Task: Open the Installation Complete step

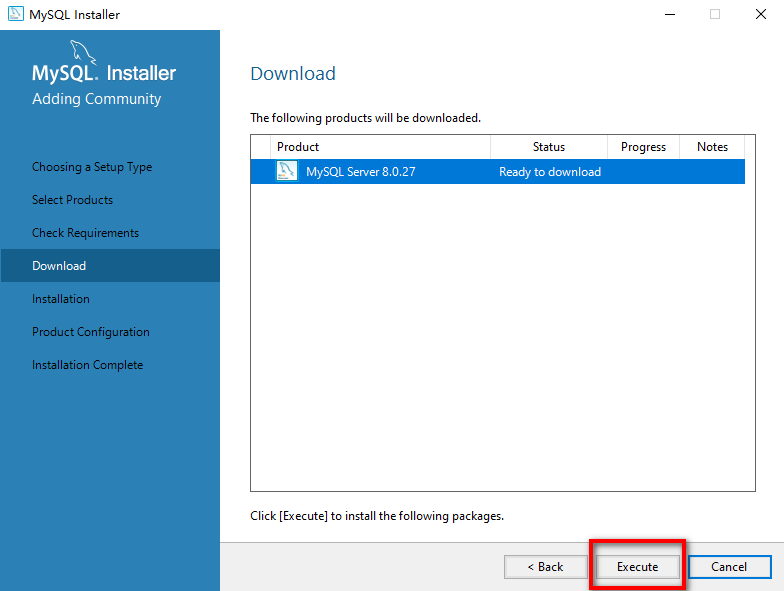Action: pyautogui.click(x=88, y=365)
